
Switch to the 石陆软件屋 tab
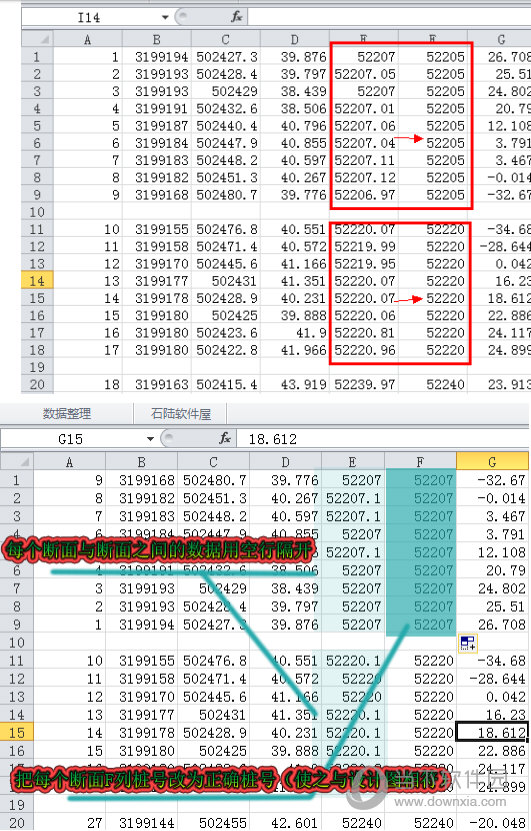(181, 413)
